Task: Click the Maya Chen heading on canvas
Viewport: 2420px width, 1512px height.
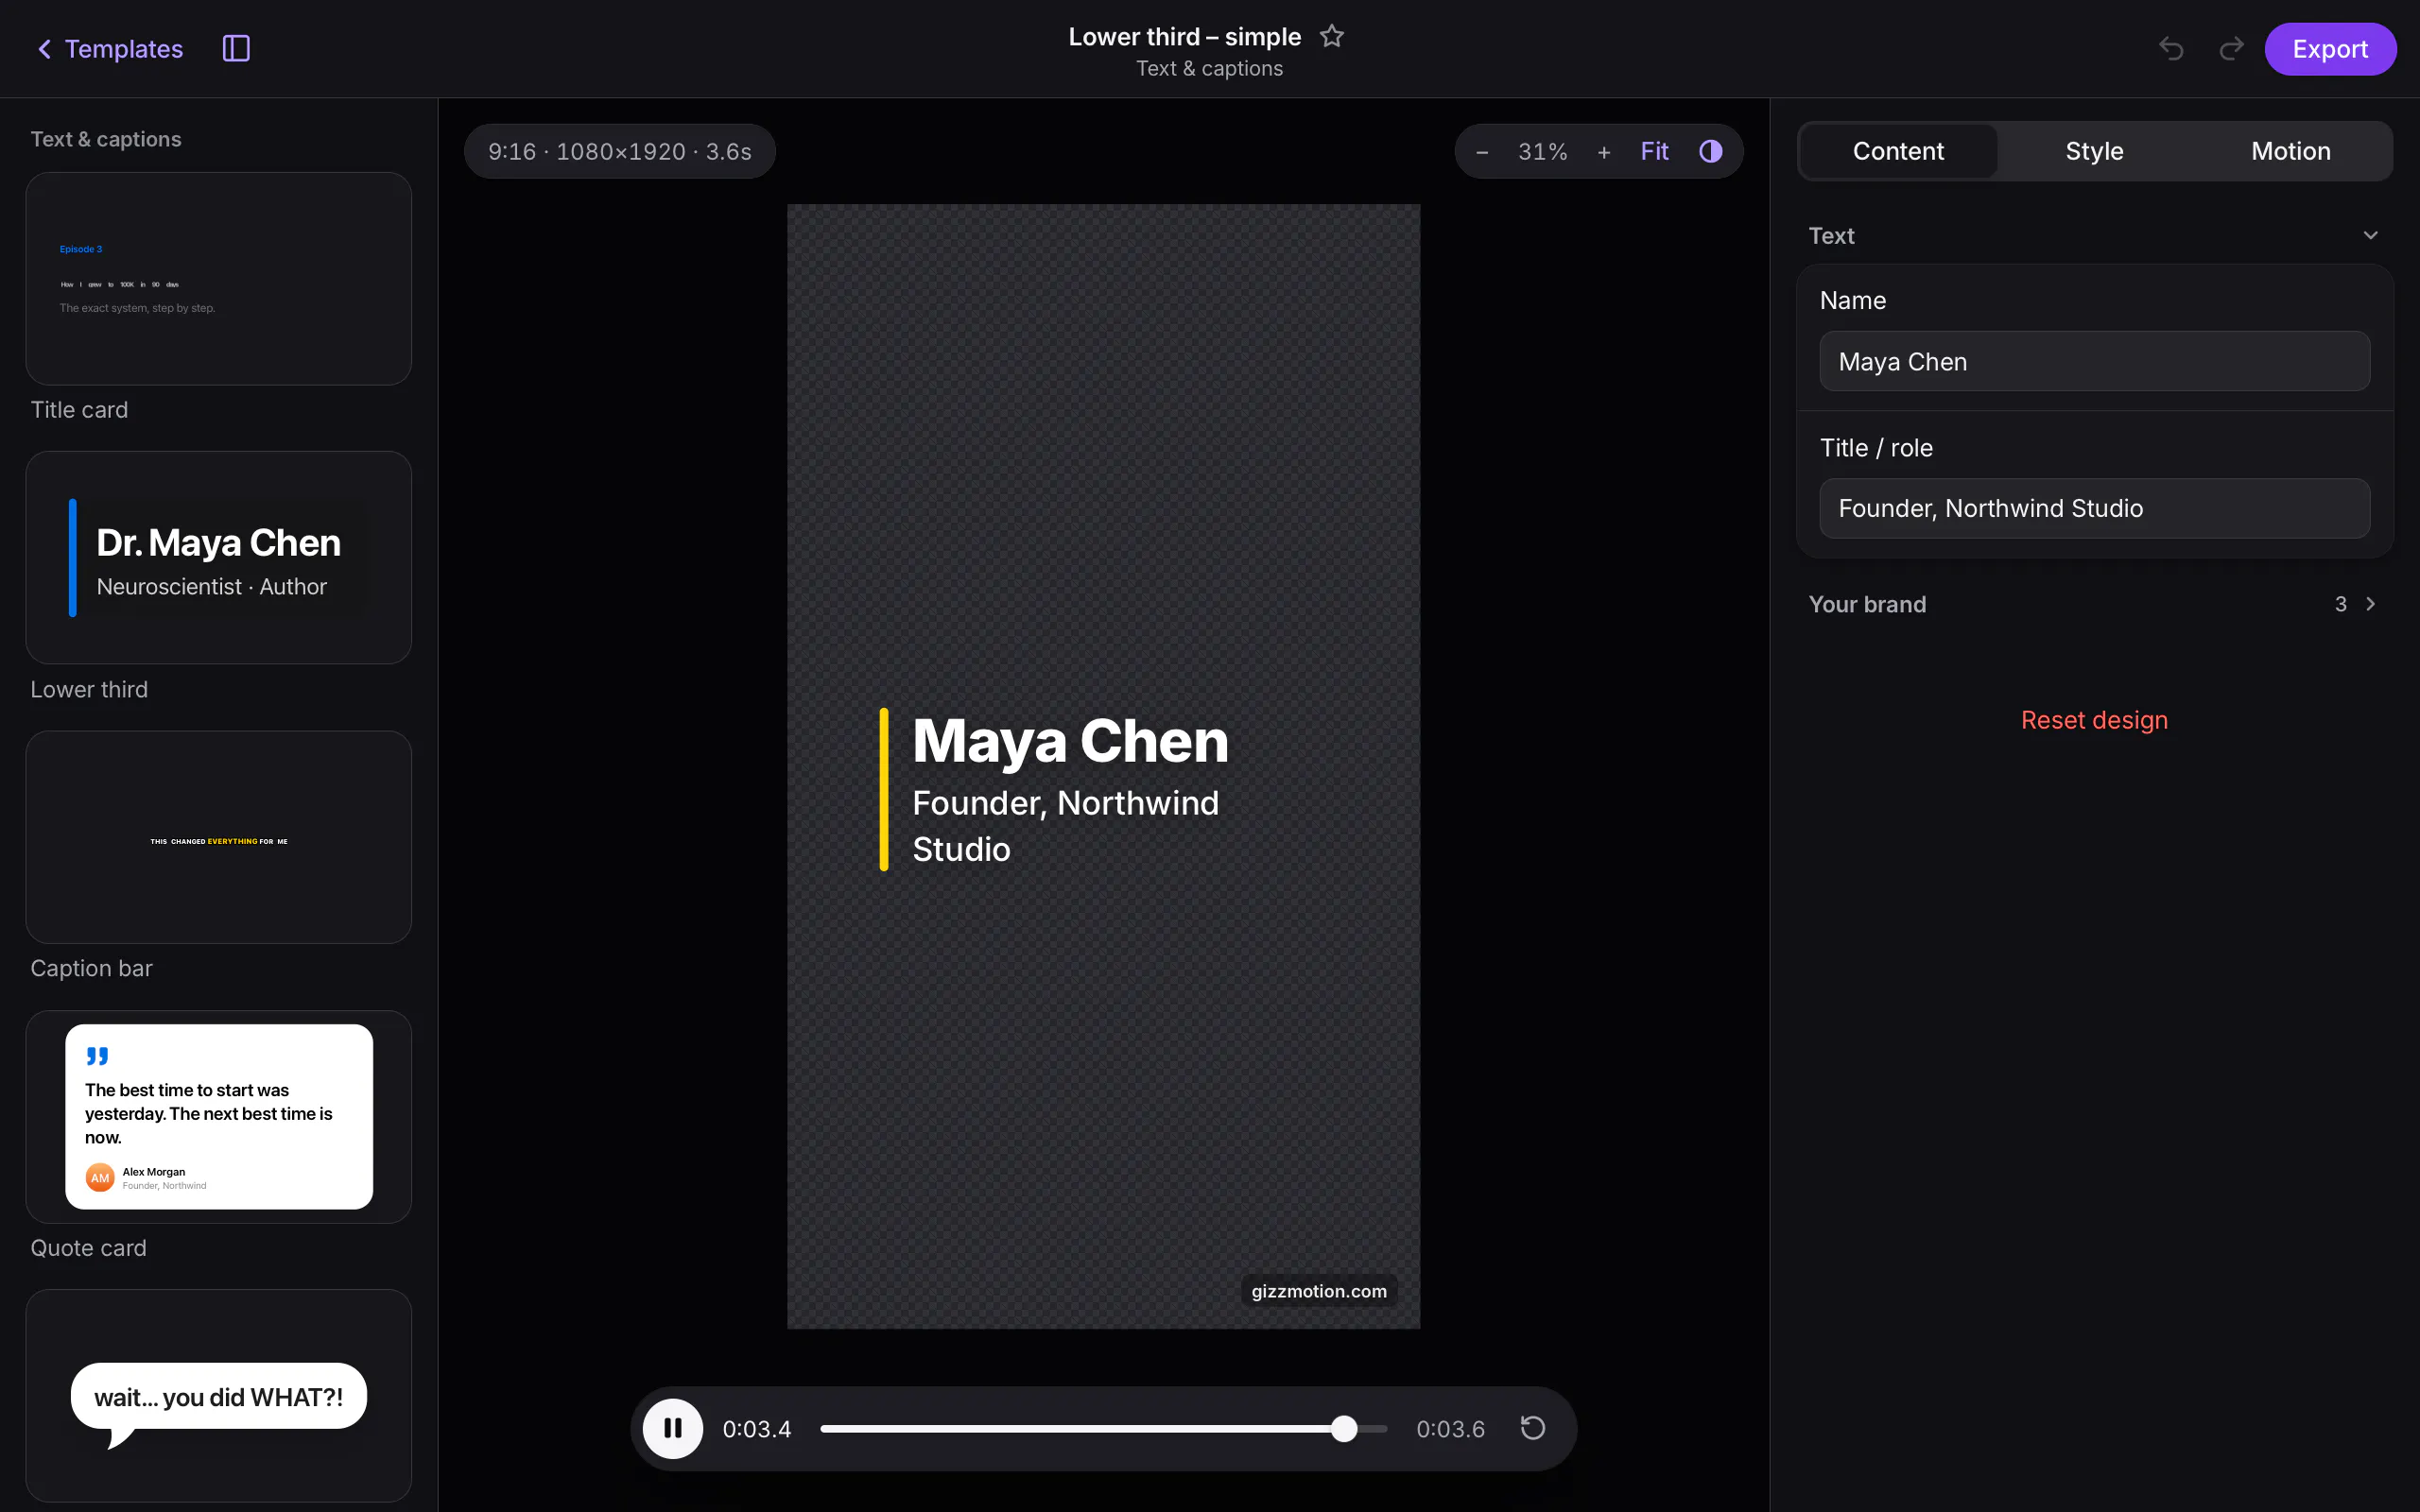Action: tap(1070, 741)
